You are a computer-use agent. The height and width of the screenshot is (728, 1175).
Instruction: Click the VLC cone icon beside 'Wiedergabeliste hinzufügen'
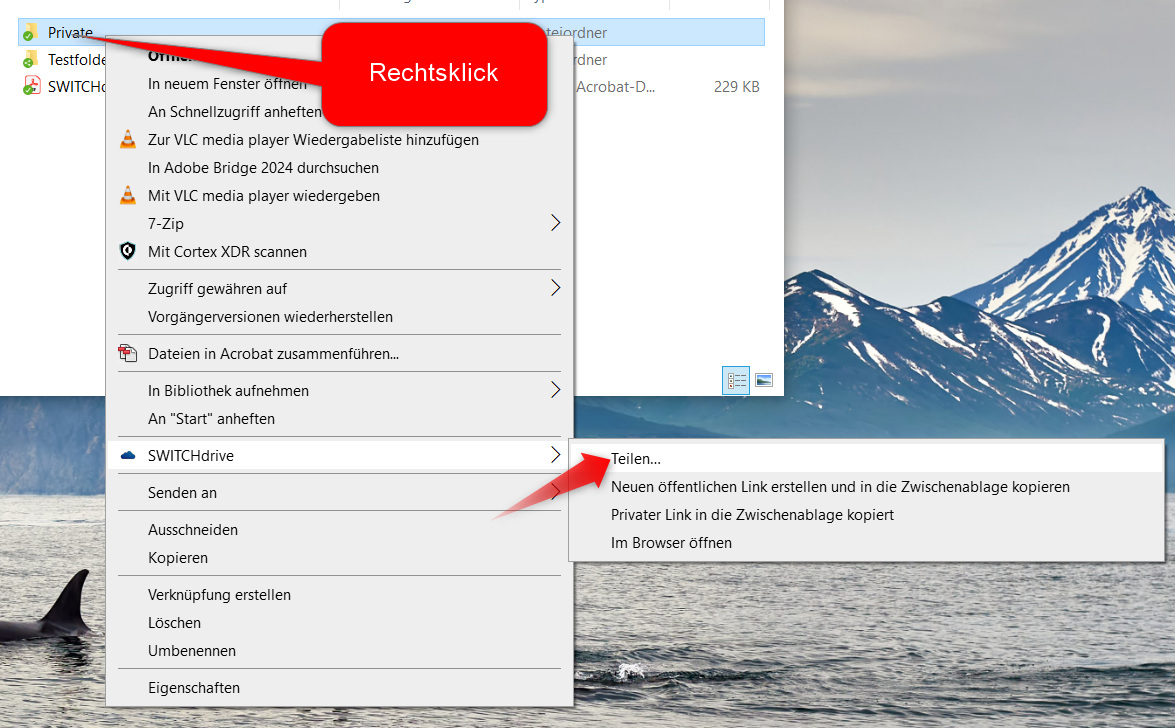(x=127, y=140)
